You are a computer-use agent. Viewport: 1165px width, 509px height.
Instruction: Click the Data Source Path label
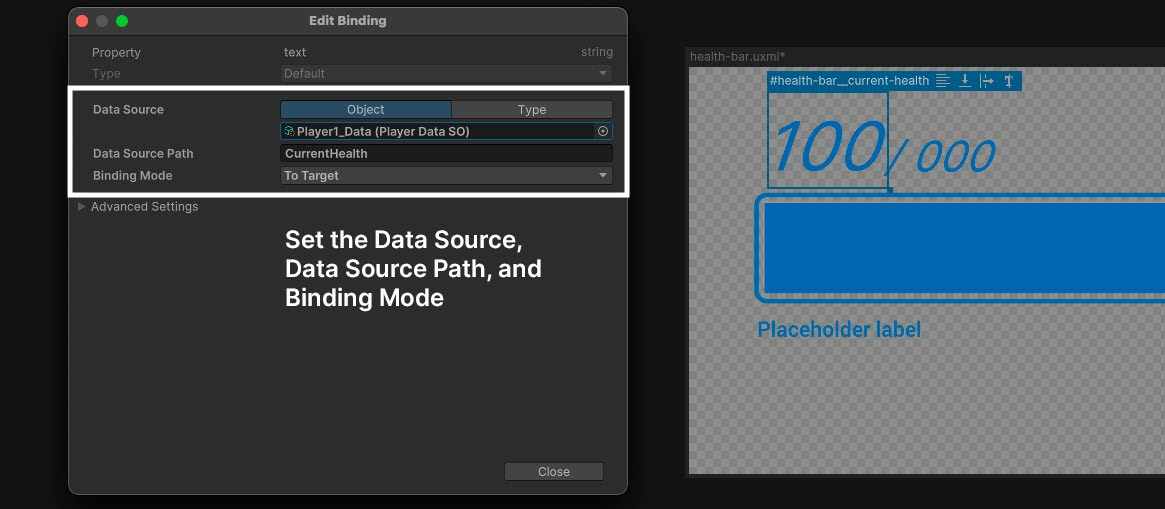click(x=143, y=154)
